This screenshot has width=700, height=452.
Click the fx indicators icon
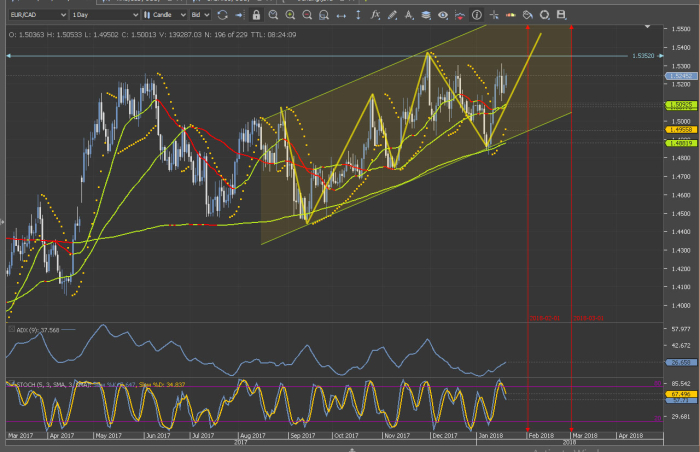coord(374,15)
